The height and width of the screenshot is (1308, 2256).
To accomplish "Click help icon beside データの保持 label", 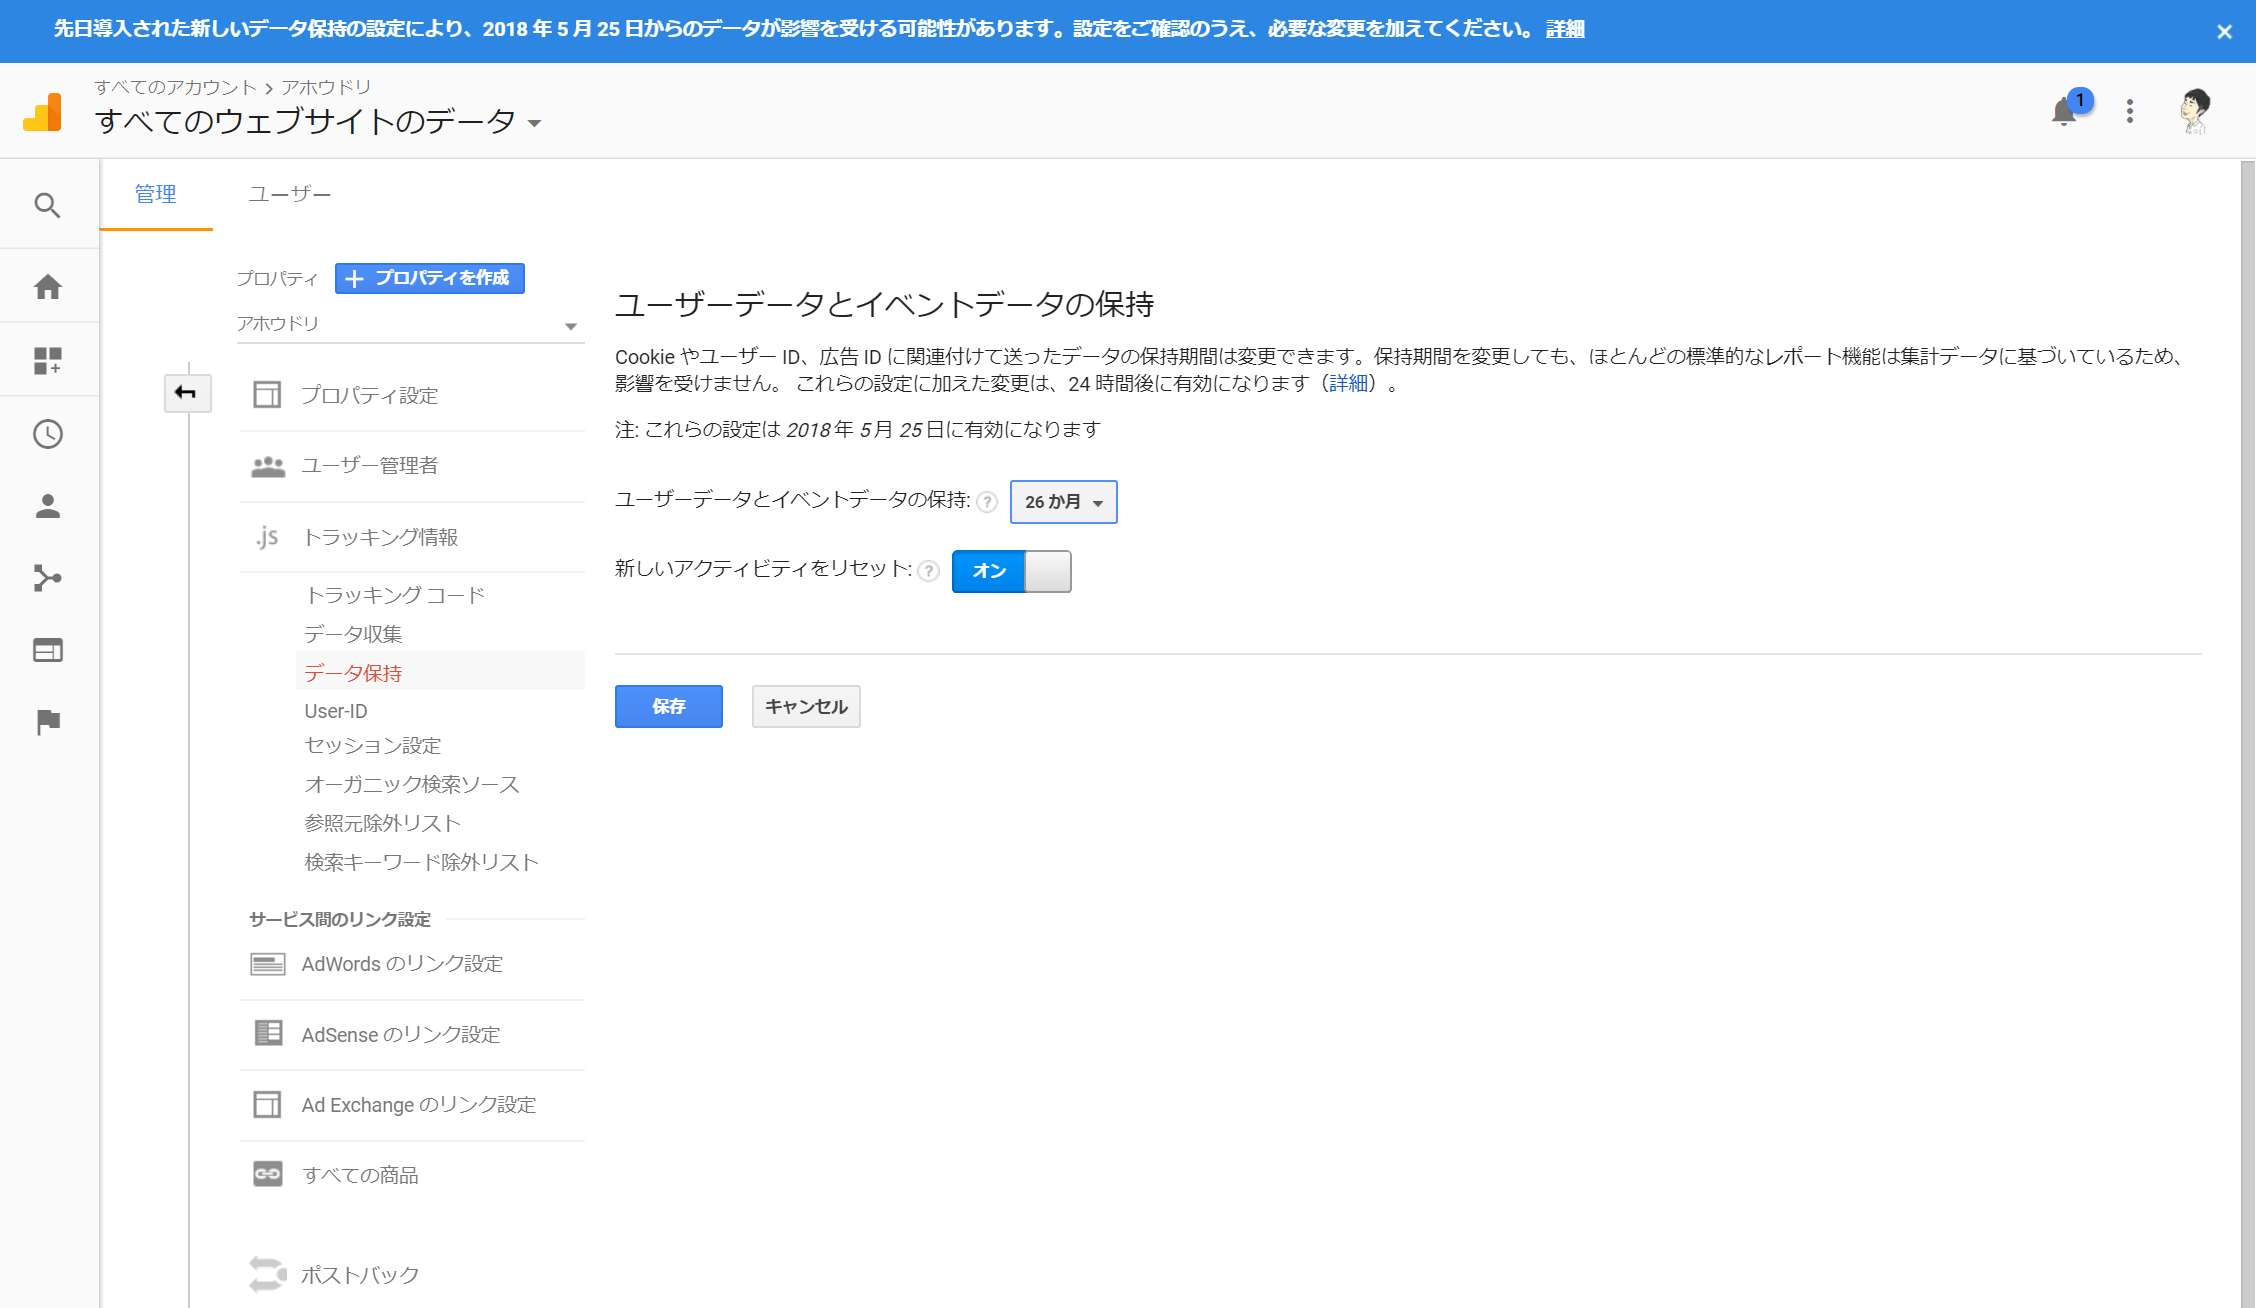I will (987, 502).
